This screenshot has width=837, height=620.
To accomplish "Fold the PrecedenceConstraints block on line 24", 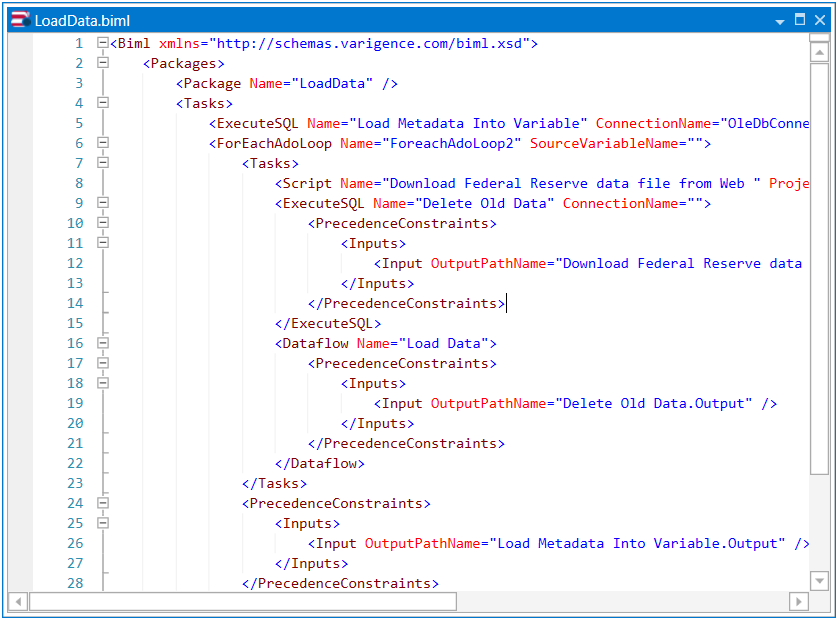I will pyautogui.click(x=102, y=503).
